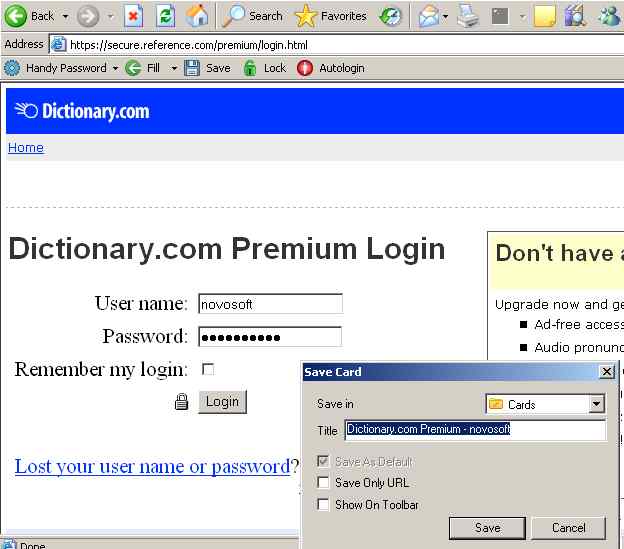
Task: Click the Lock toolbar button
Action: (x=264, y=68)
